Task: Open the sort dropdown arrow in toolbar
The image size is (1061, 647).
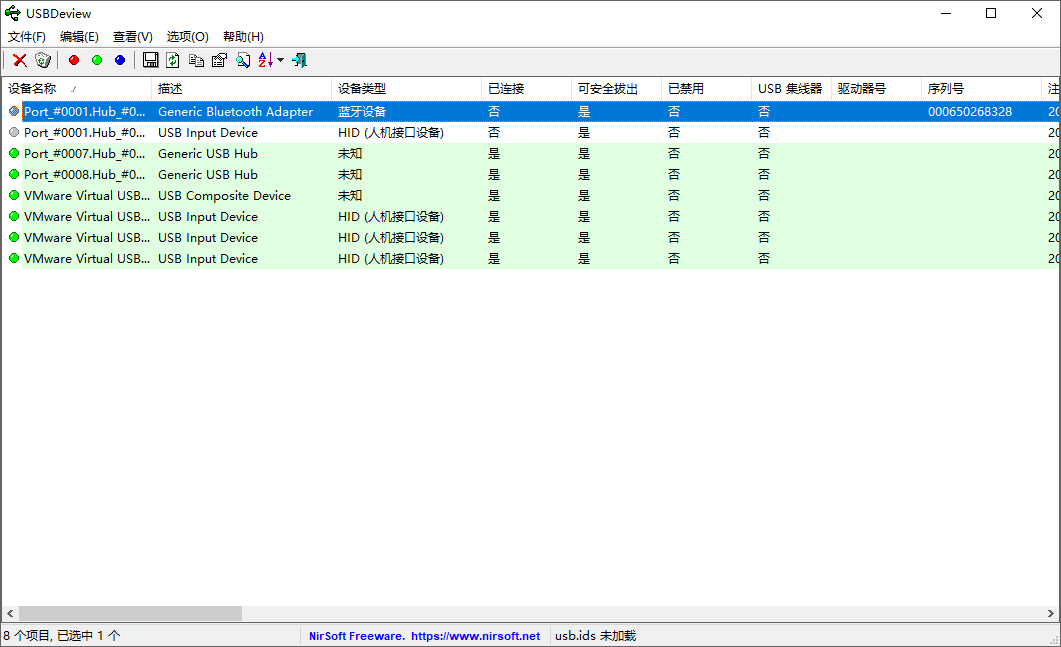Action: [280, 60]
